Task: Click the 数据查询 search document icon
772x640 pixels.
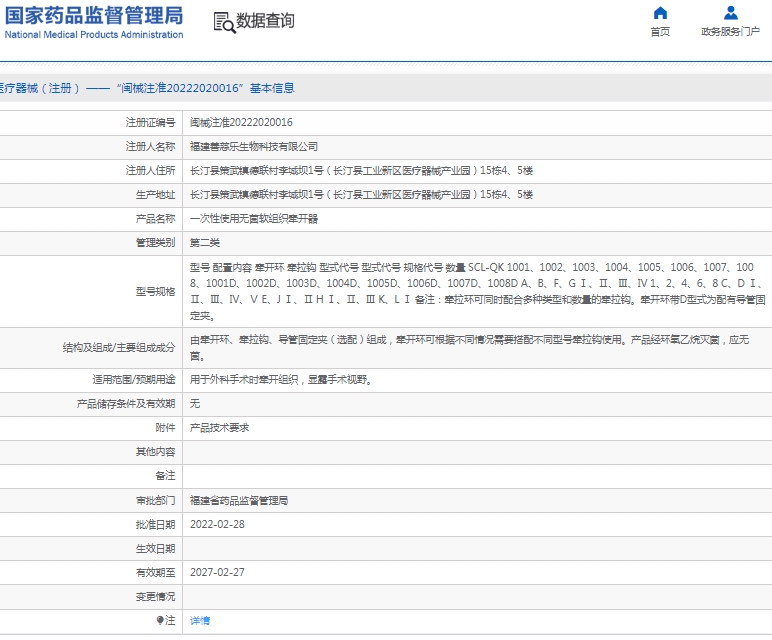Action: click(225, 23)
